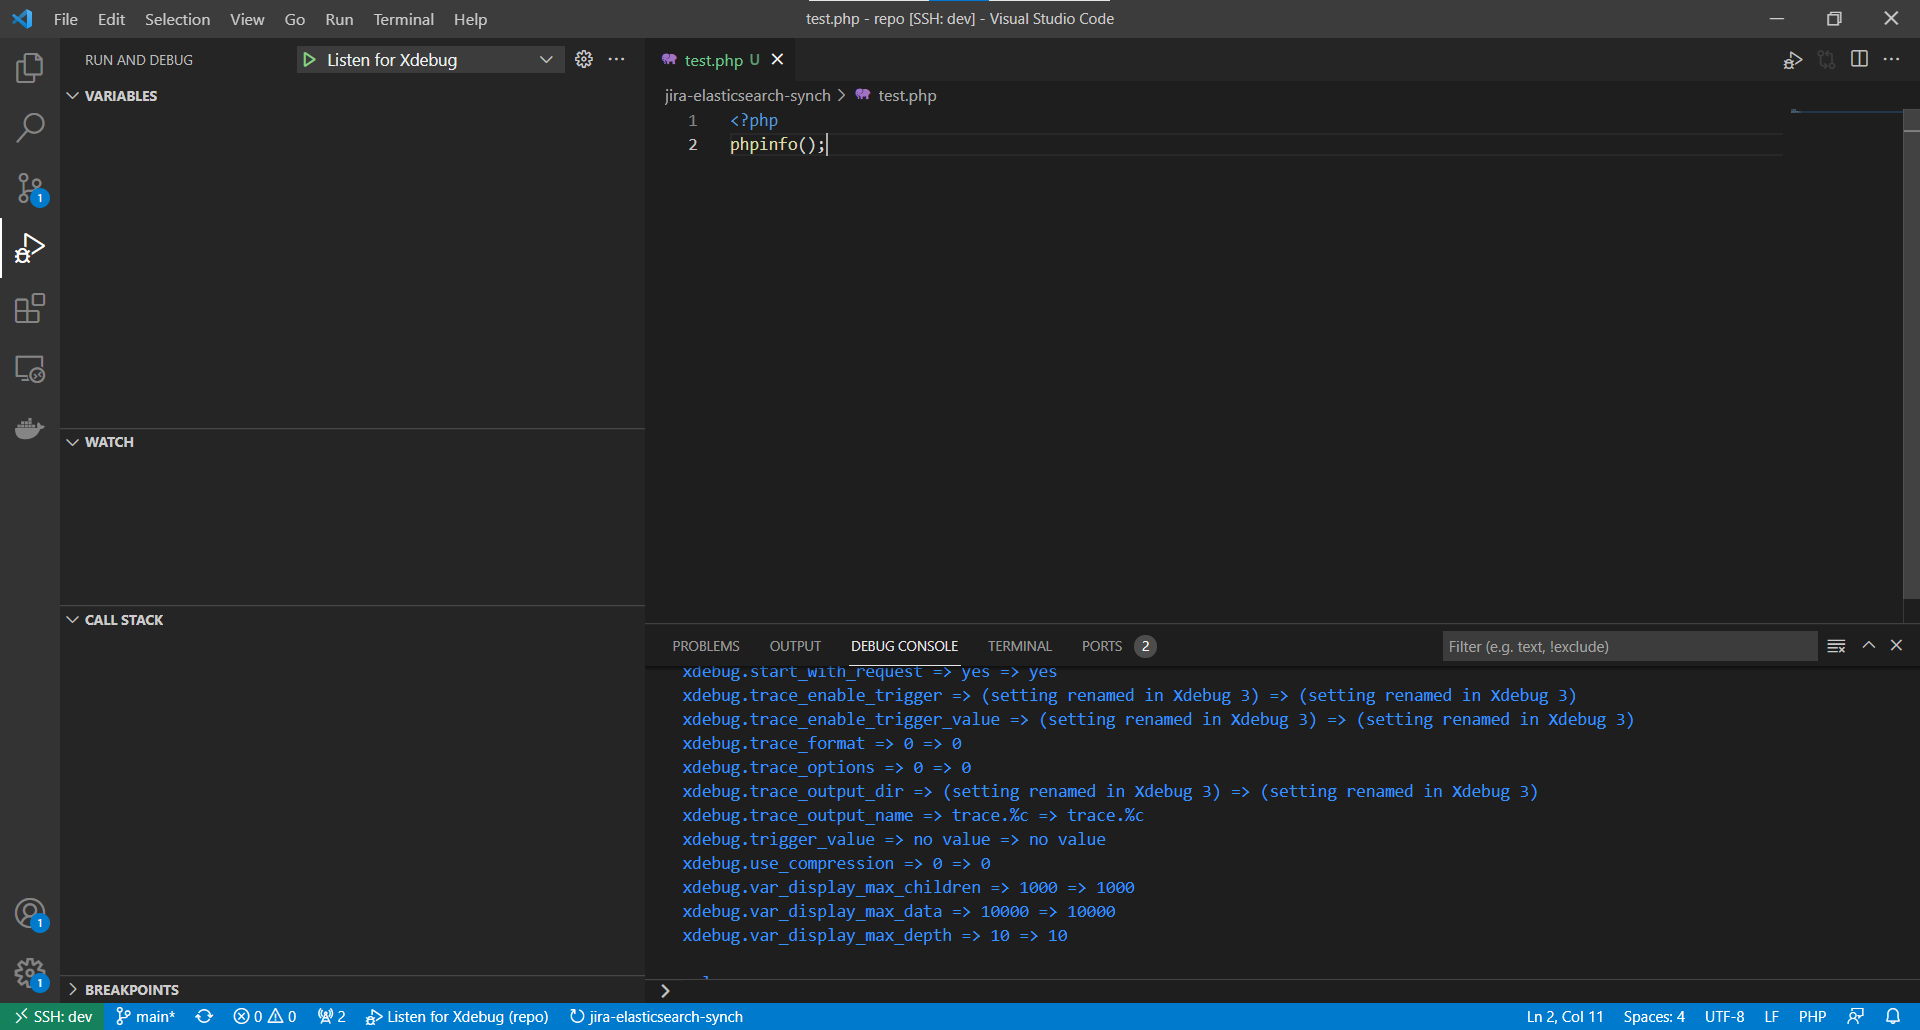The image size is (1920, 1030).
Task: Open the Run menu
Action: coord(339,19)
